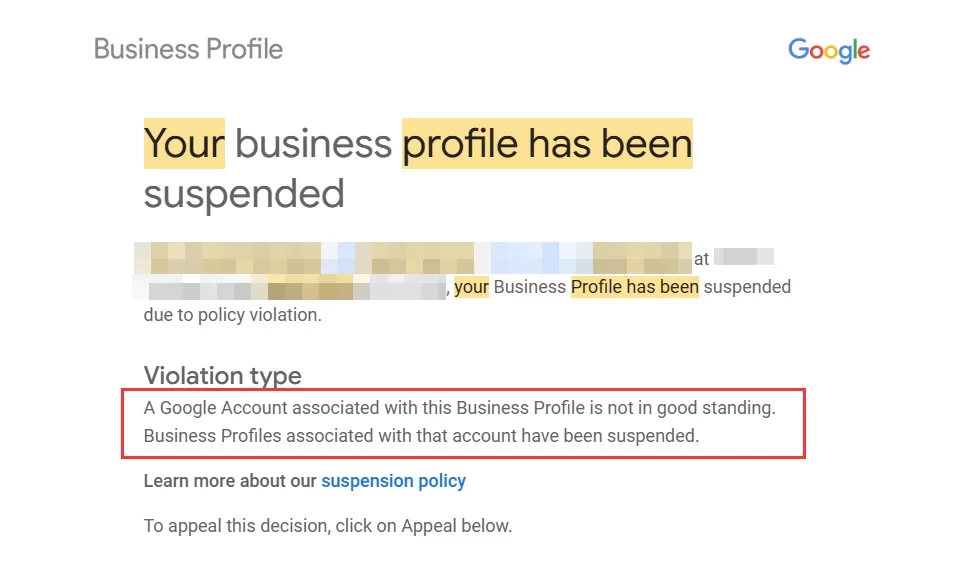
Task: Click "suspended" in the body paragraph
Action: tap(747, 287)
